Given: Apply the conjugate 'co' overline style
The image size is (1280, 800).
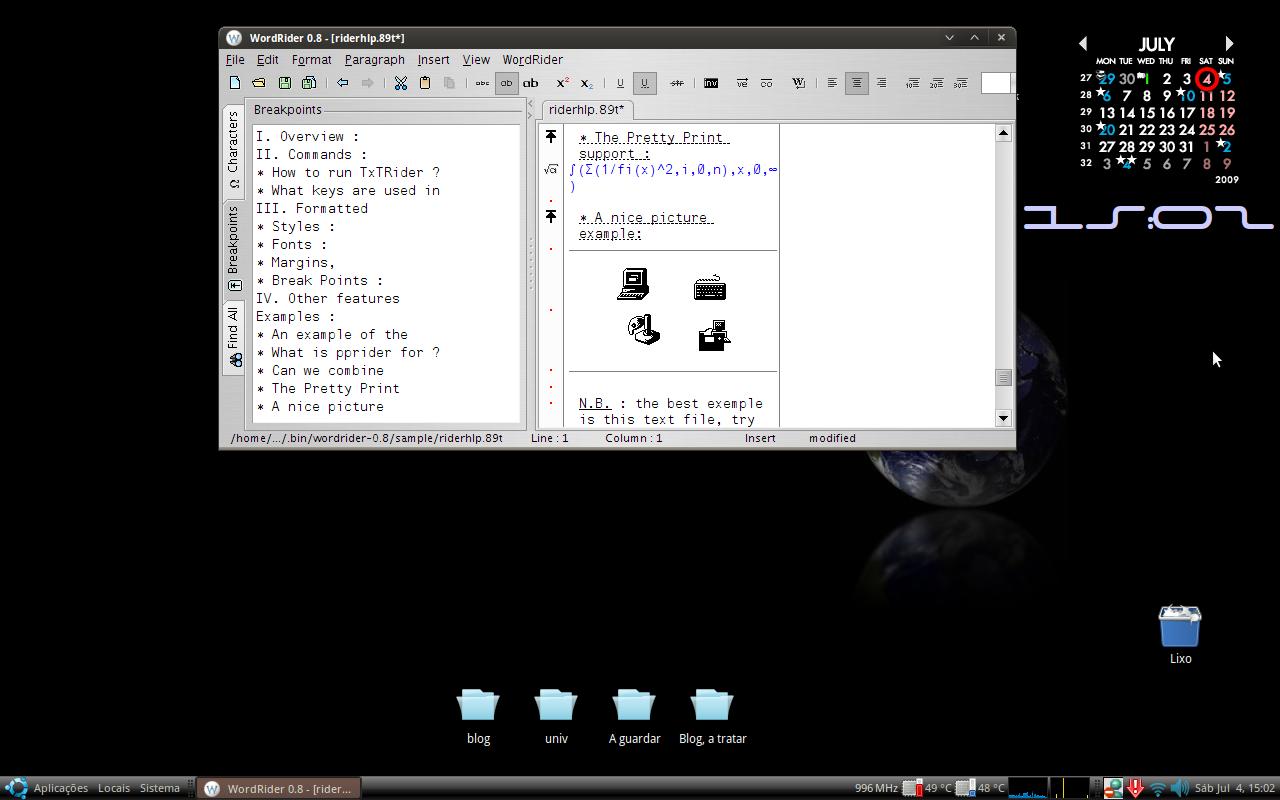Looking at the screenshot, I should (766, 83).
